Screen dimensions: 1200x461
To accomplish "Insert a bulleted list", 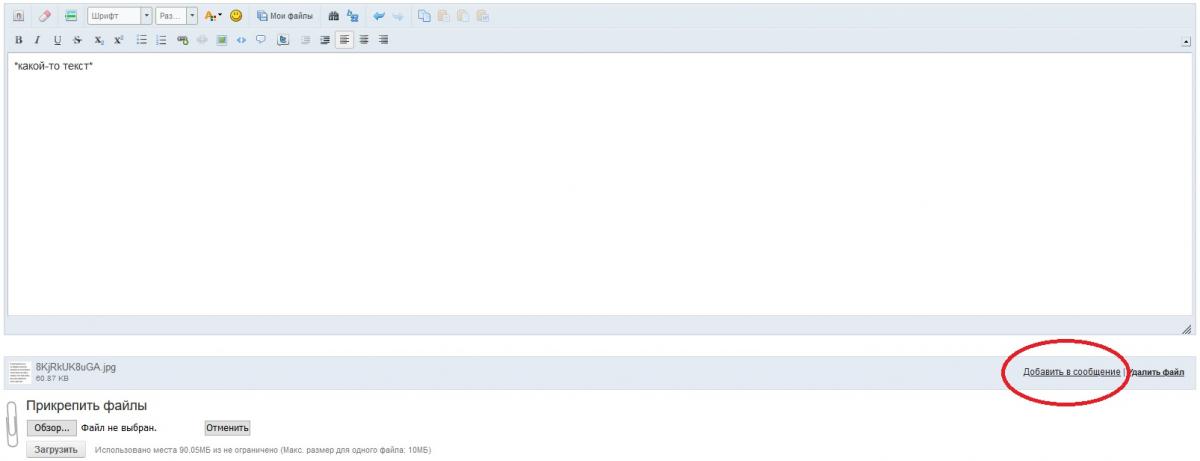I will (x=142, y=40).
